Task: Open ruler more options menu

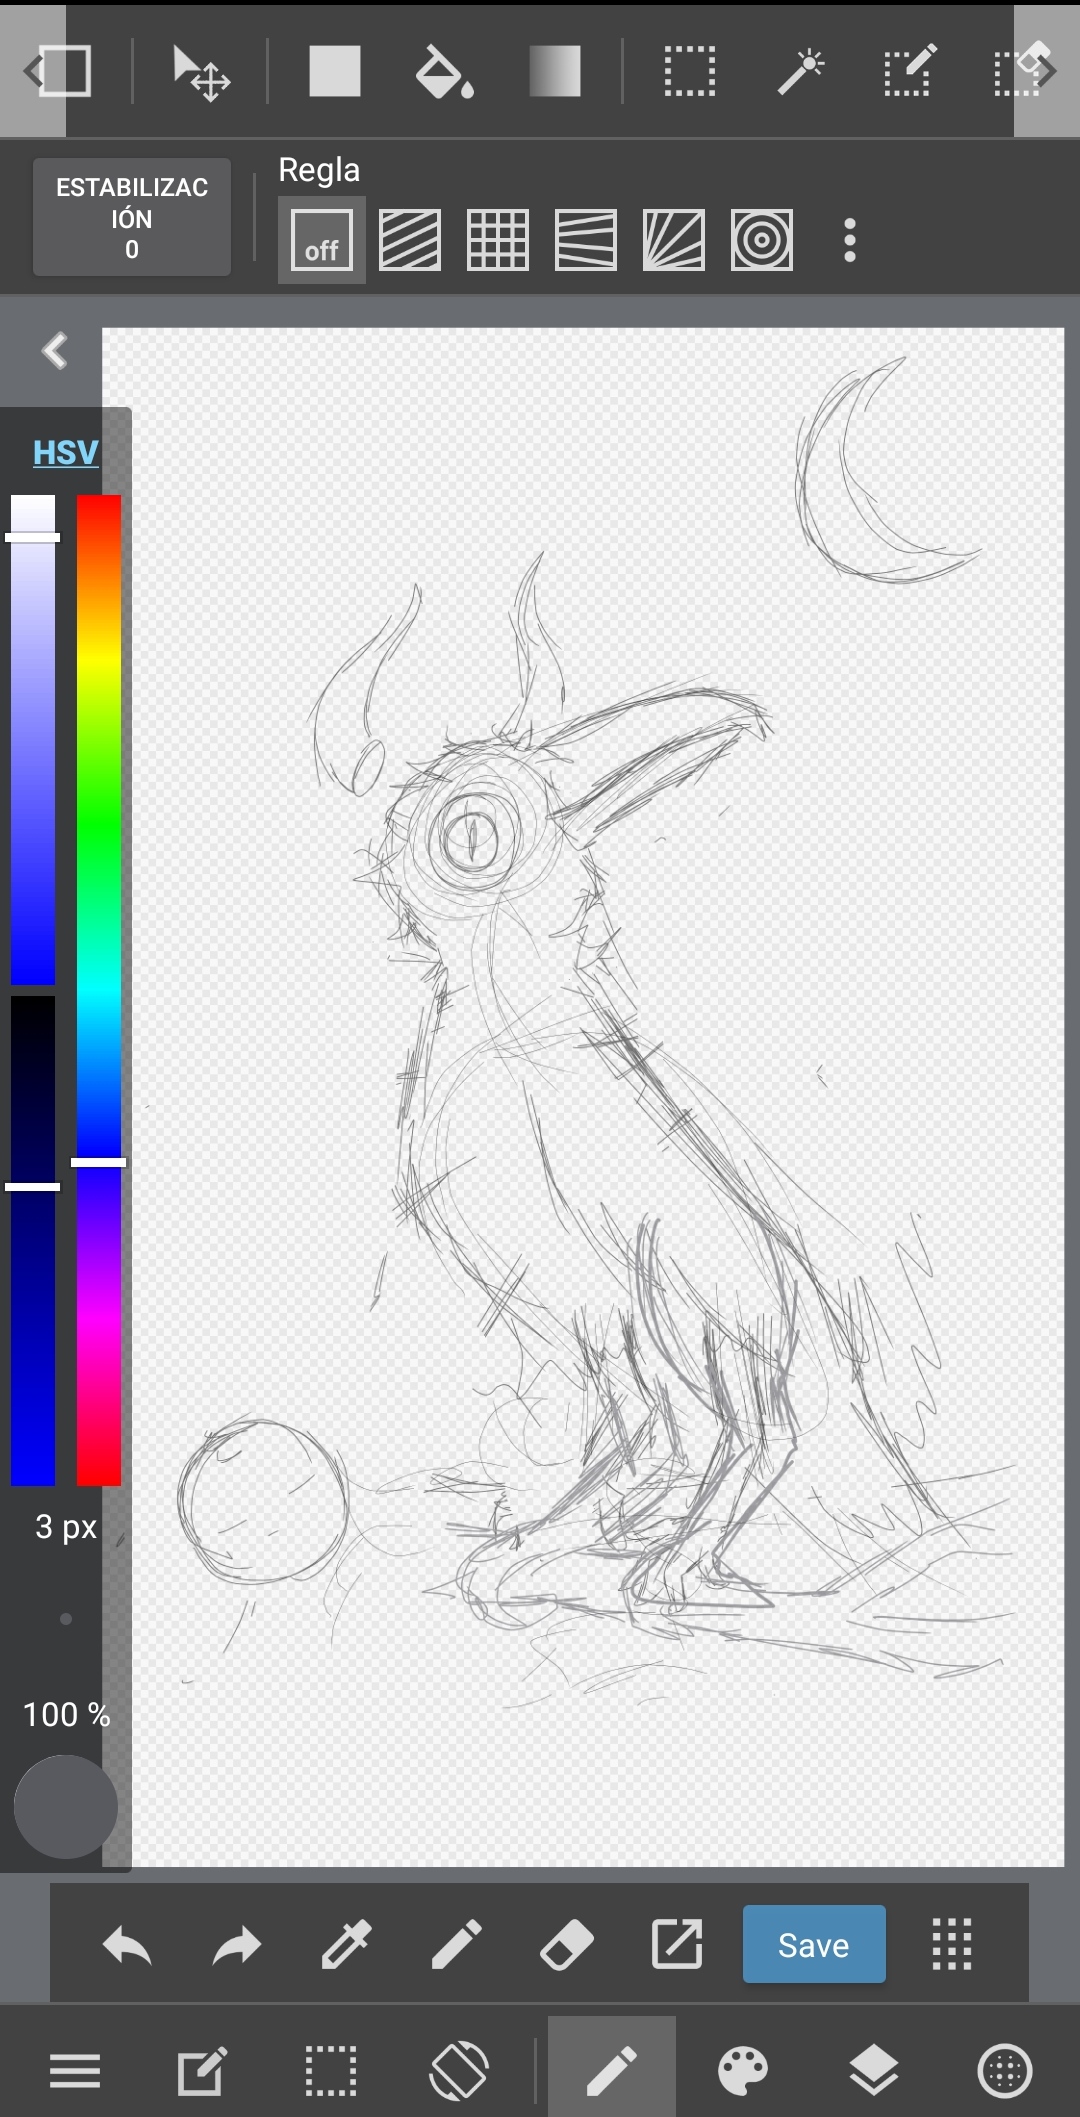Action: (850, 241)
